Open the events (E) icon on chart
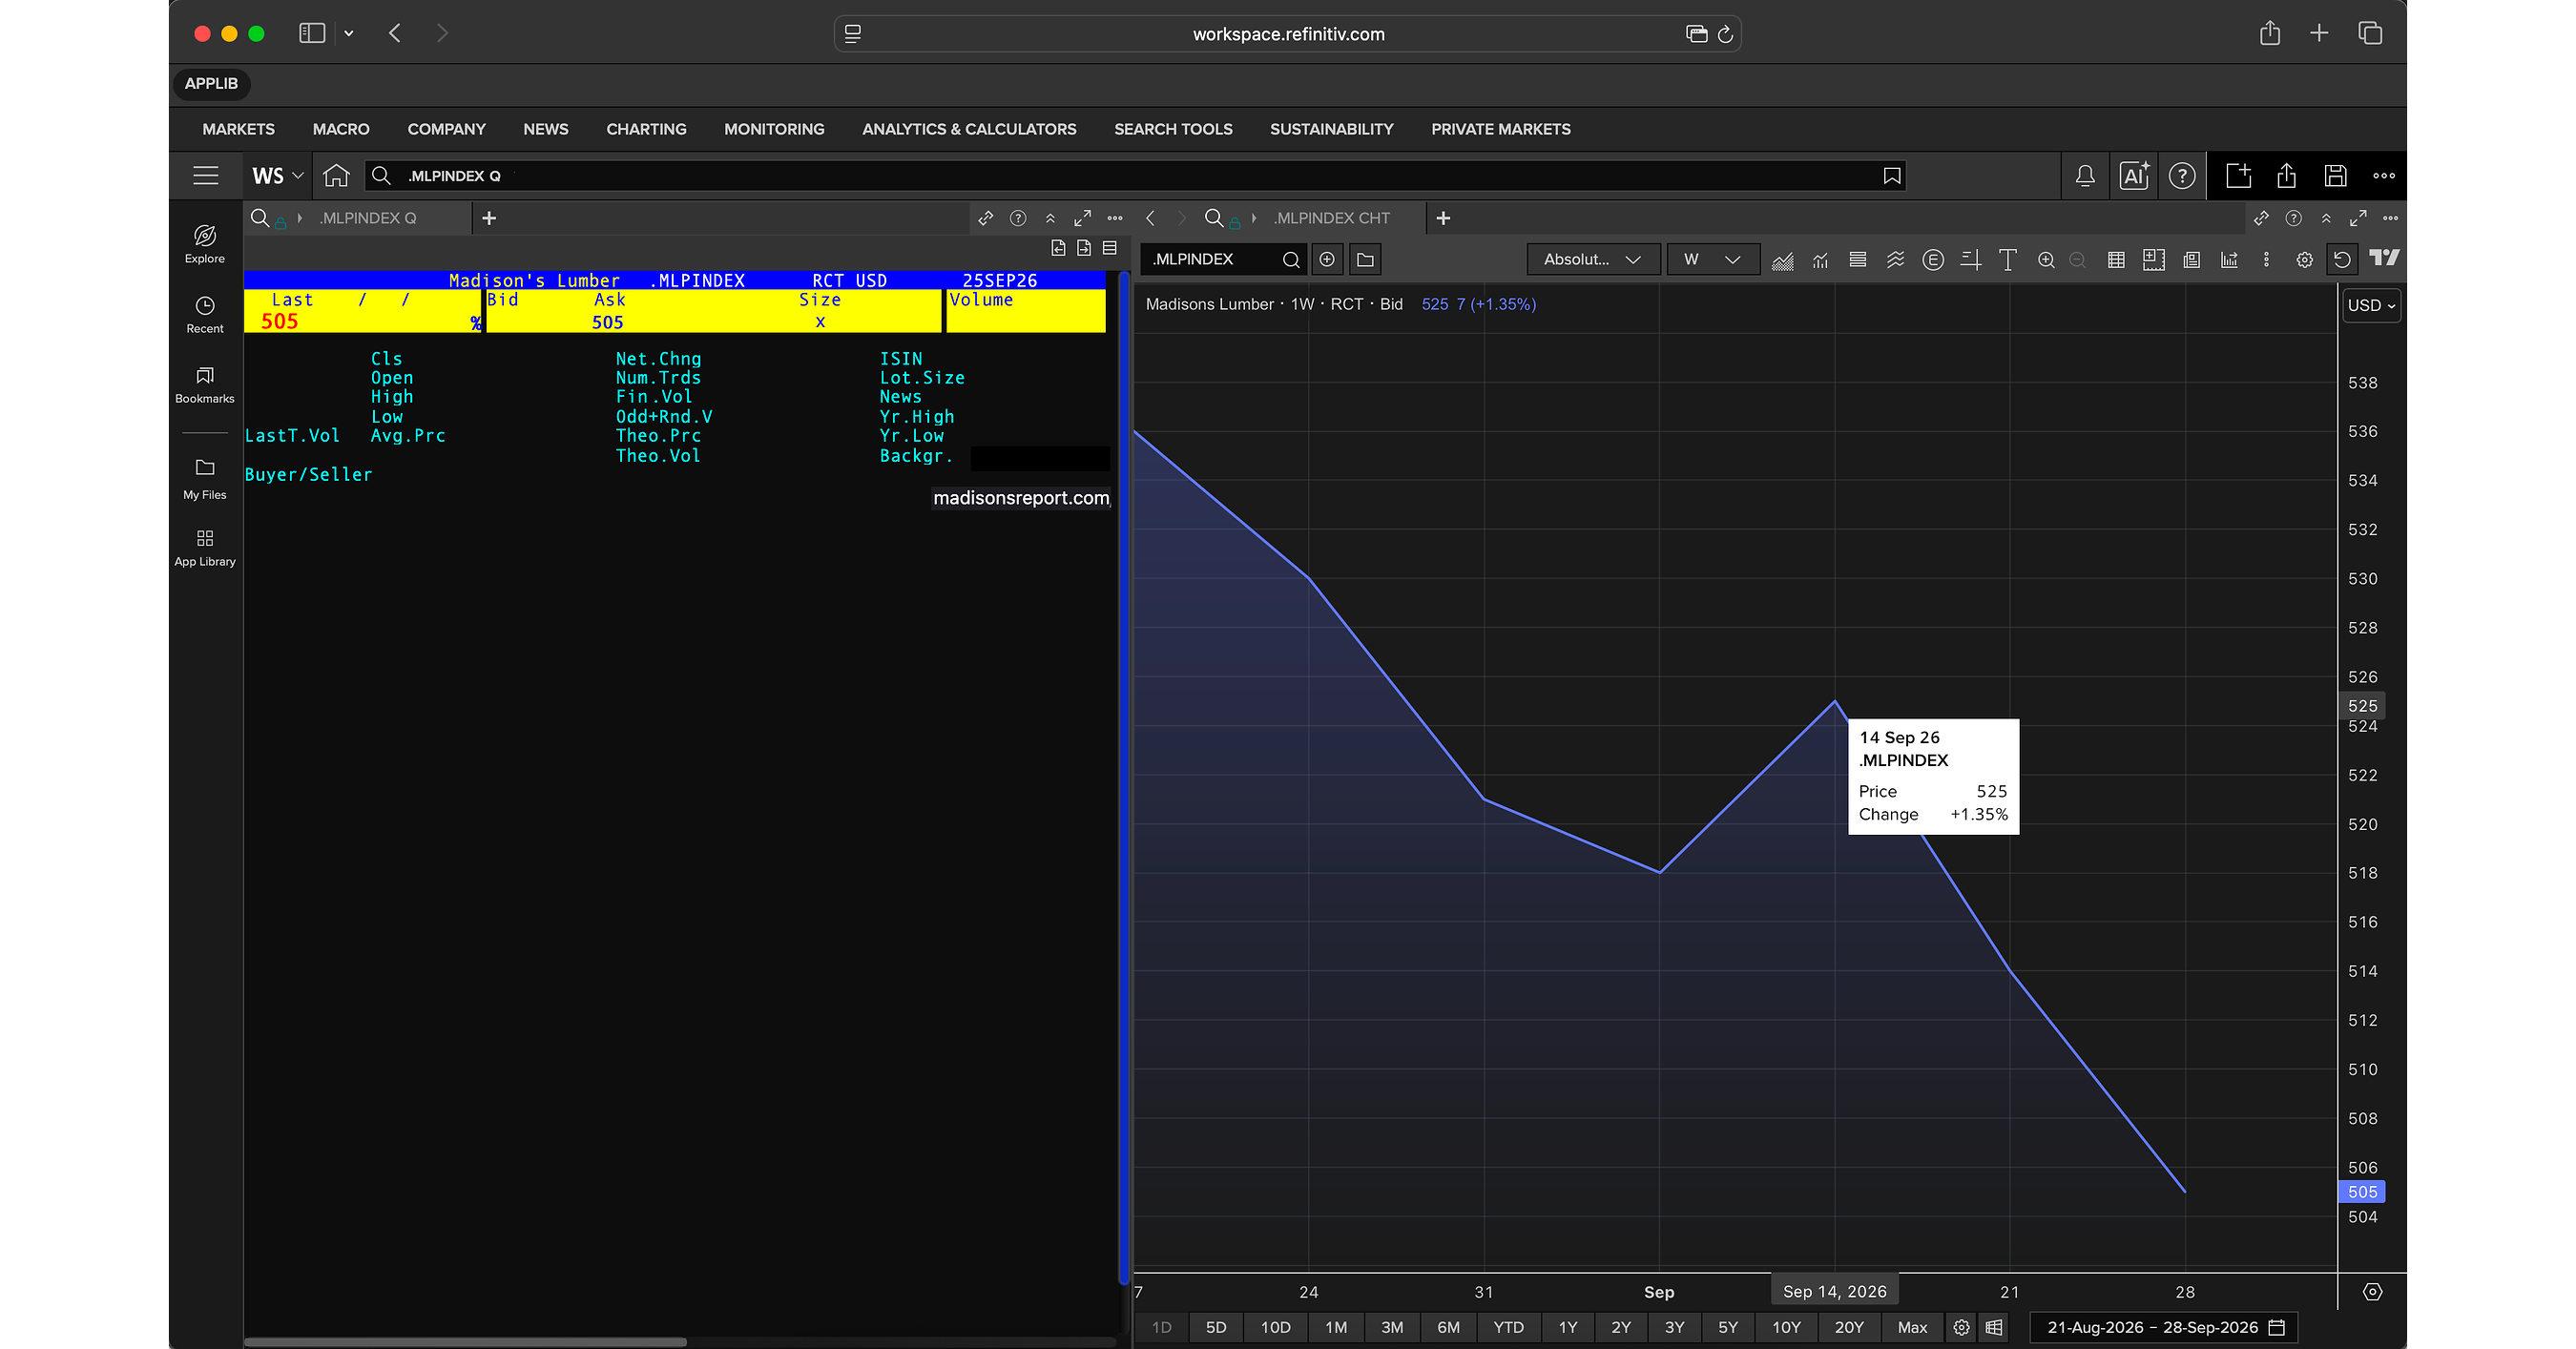Screen dimensions: 2576x1349 [1933, 260]
